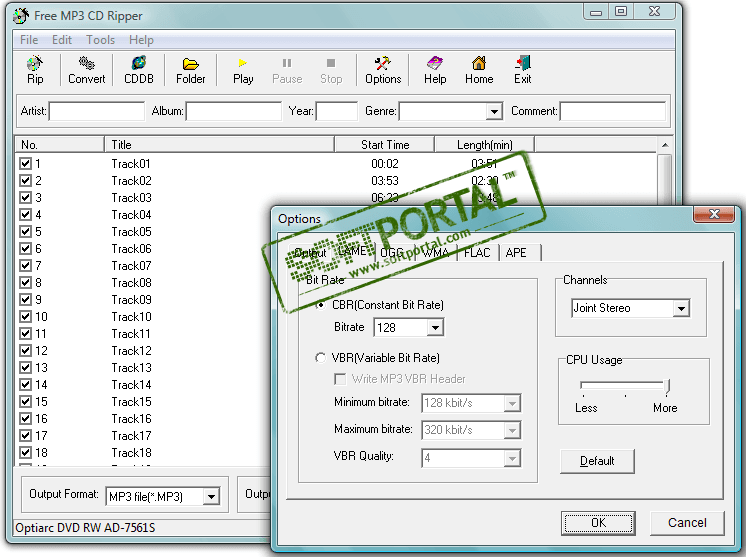Open the Maximum bitrate dropdown
The height and width of the screenshot is (557, 746).
(512, 430)
